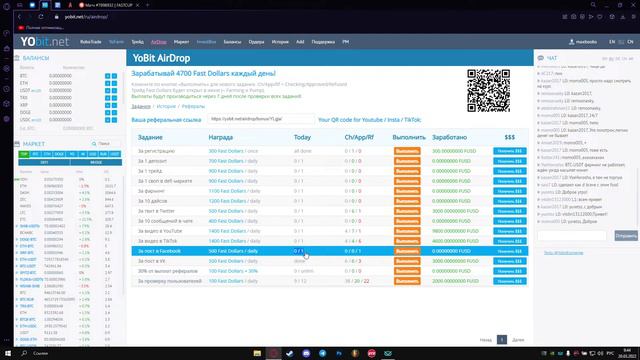Go to Маркет in top navigation
The width and height of the screenshot is (640, 360).
pyautogui.click(x=181, y=42)
